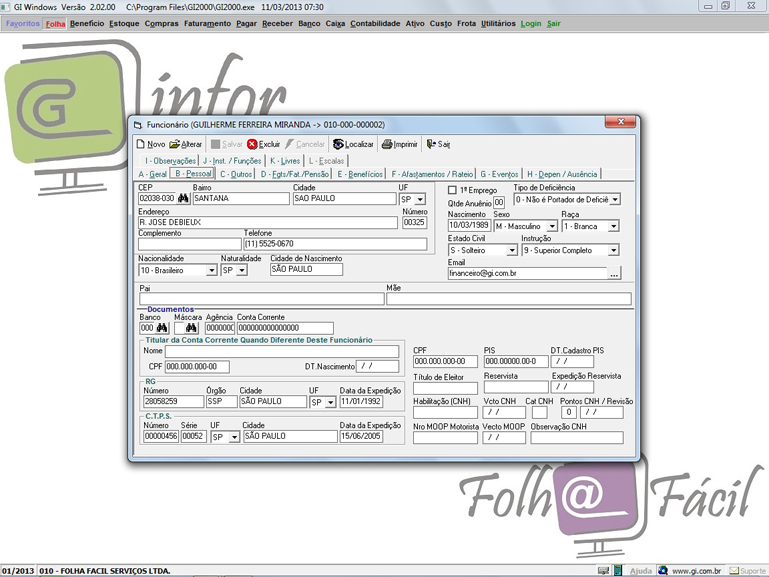Click Suporte in the status bar
Screen dimensions: 769x577
click(747, 571)
